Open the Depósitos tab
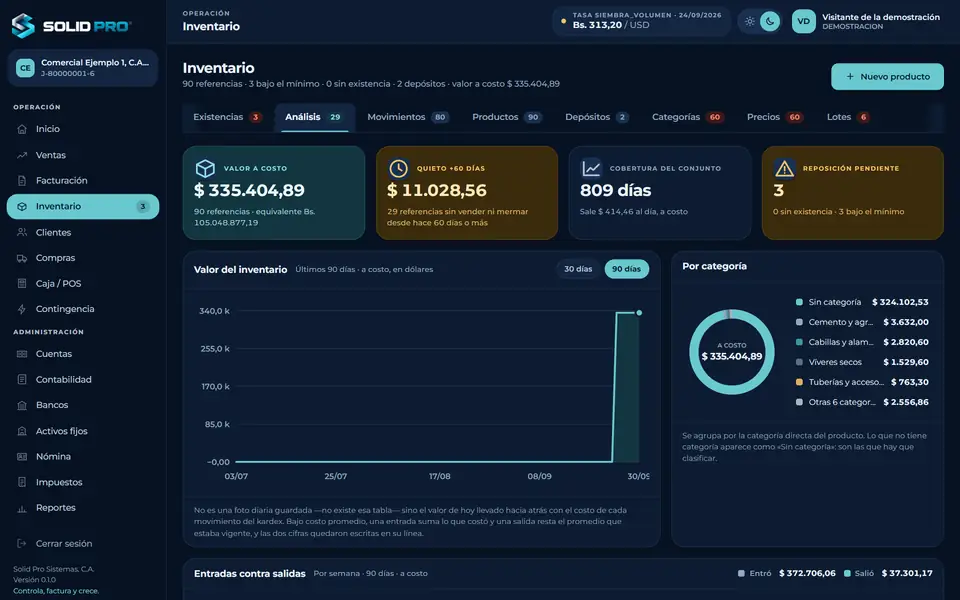Image resolution: width=960 pixels, height=600 pixels. coord(597,117)
